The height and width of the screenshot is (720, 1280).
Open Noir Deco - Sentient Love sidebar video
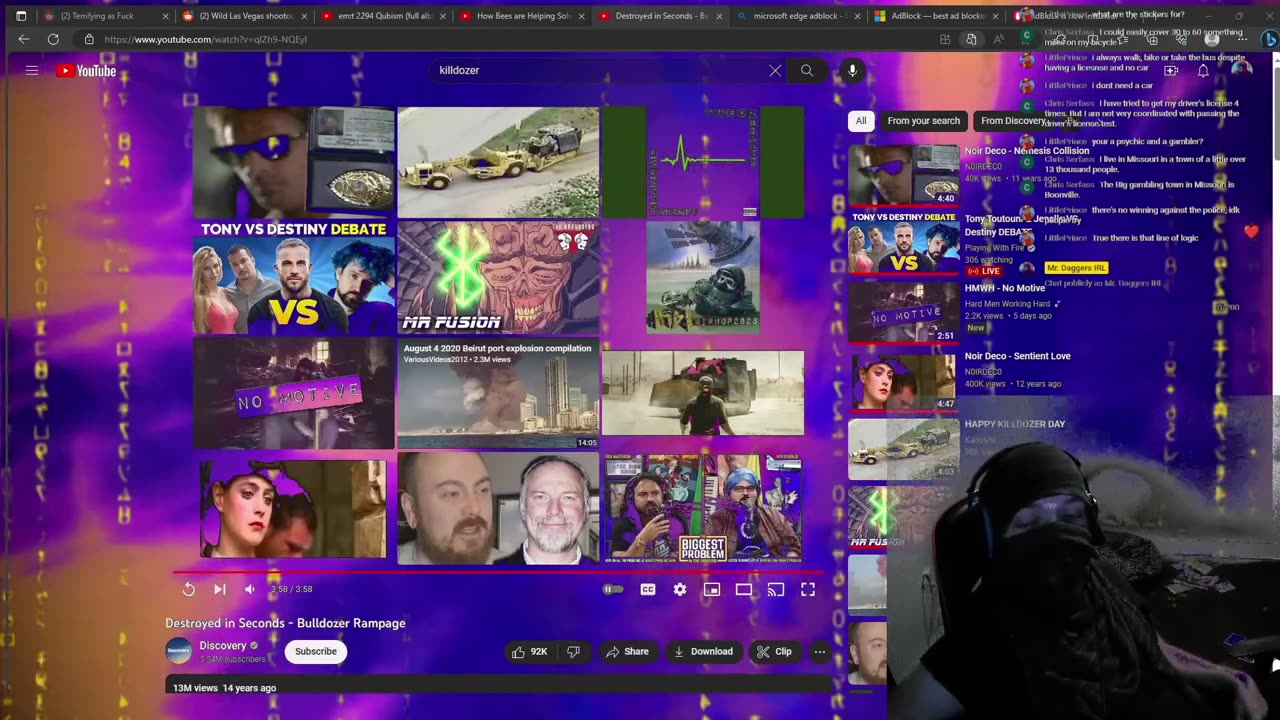(1017, 356)
